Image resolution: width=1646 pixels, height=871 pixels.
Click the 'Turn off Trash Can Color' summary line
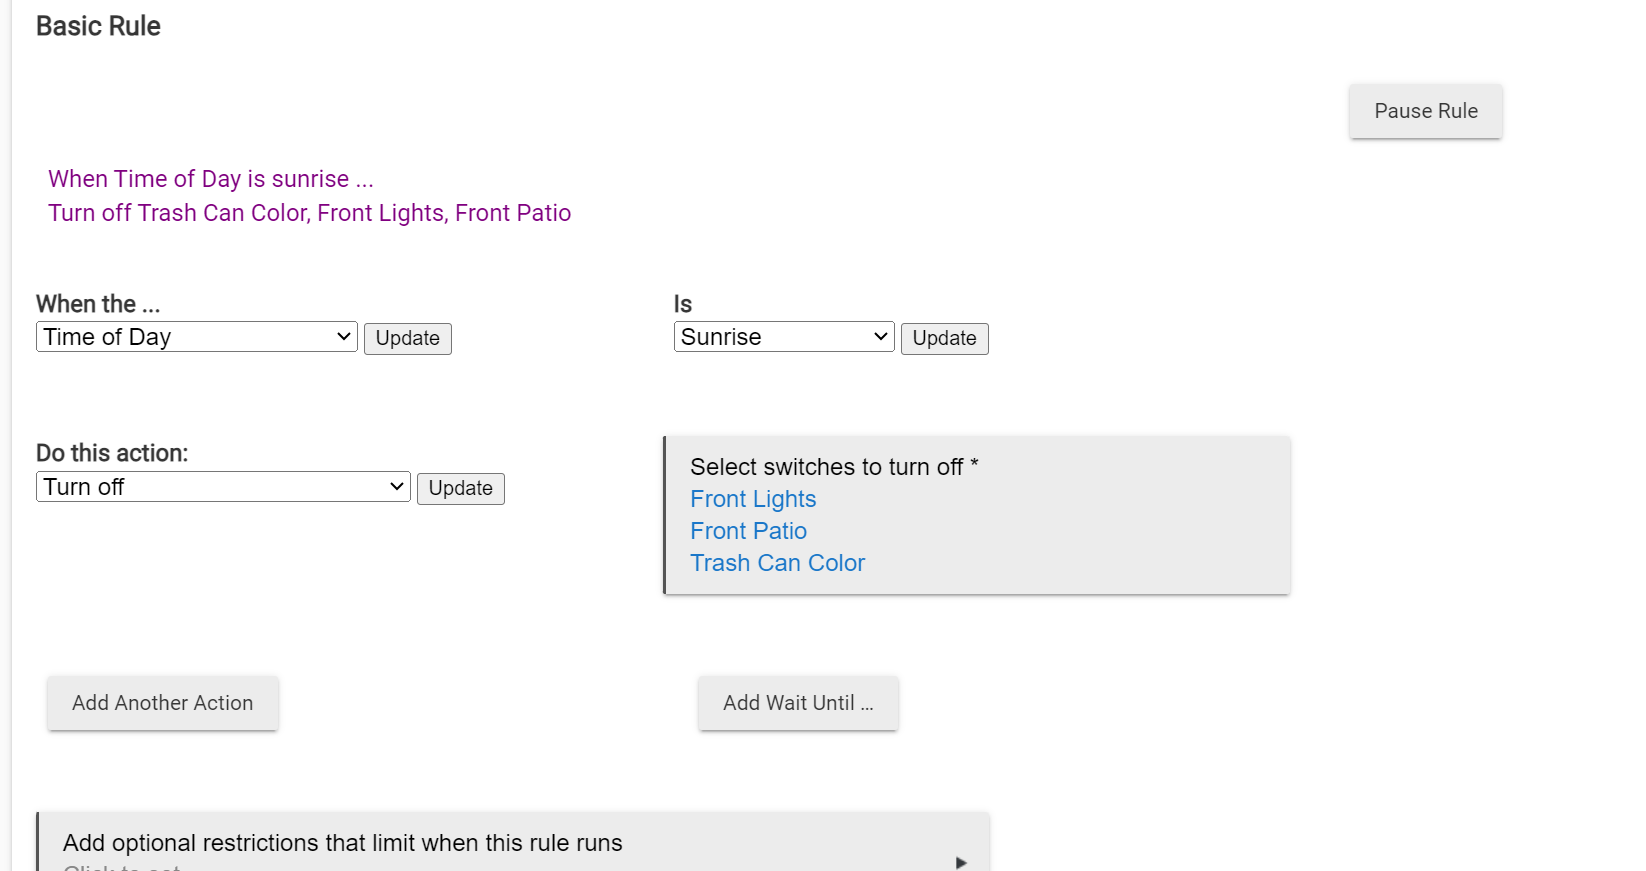point(309,213)
